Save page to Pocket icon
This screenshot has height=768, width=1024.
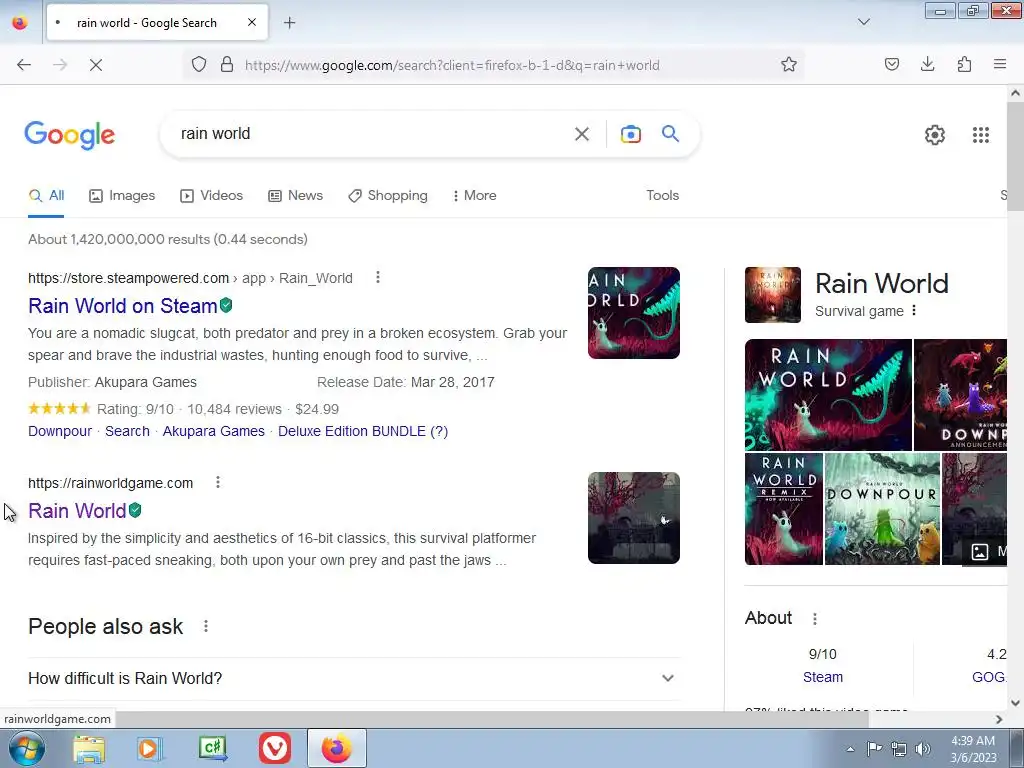(x=892, y=64)
